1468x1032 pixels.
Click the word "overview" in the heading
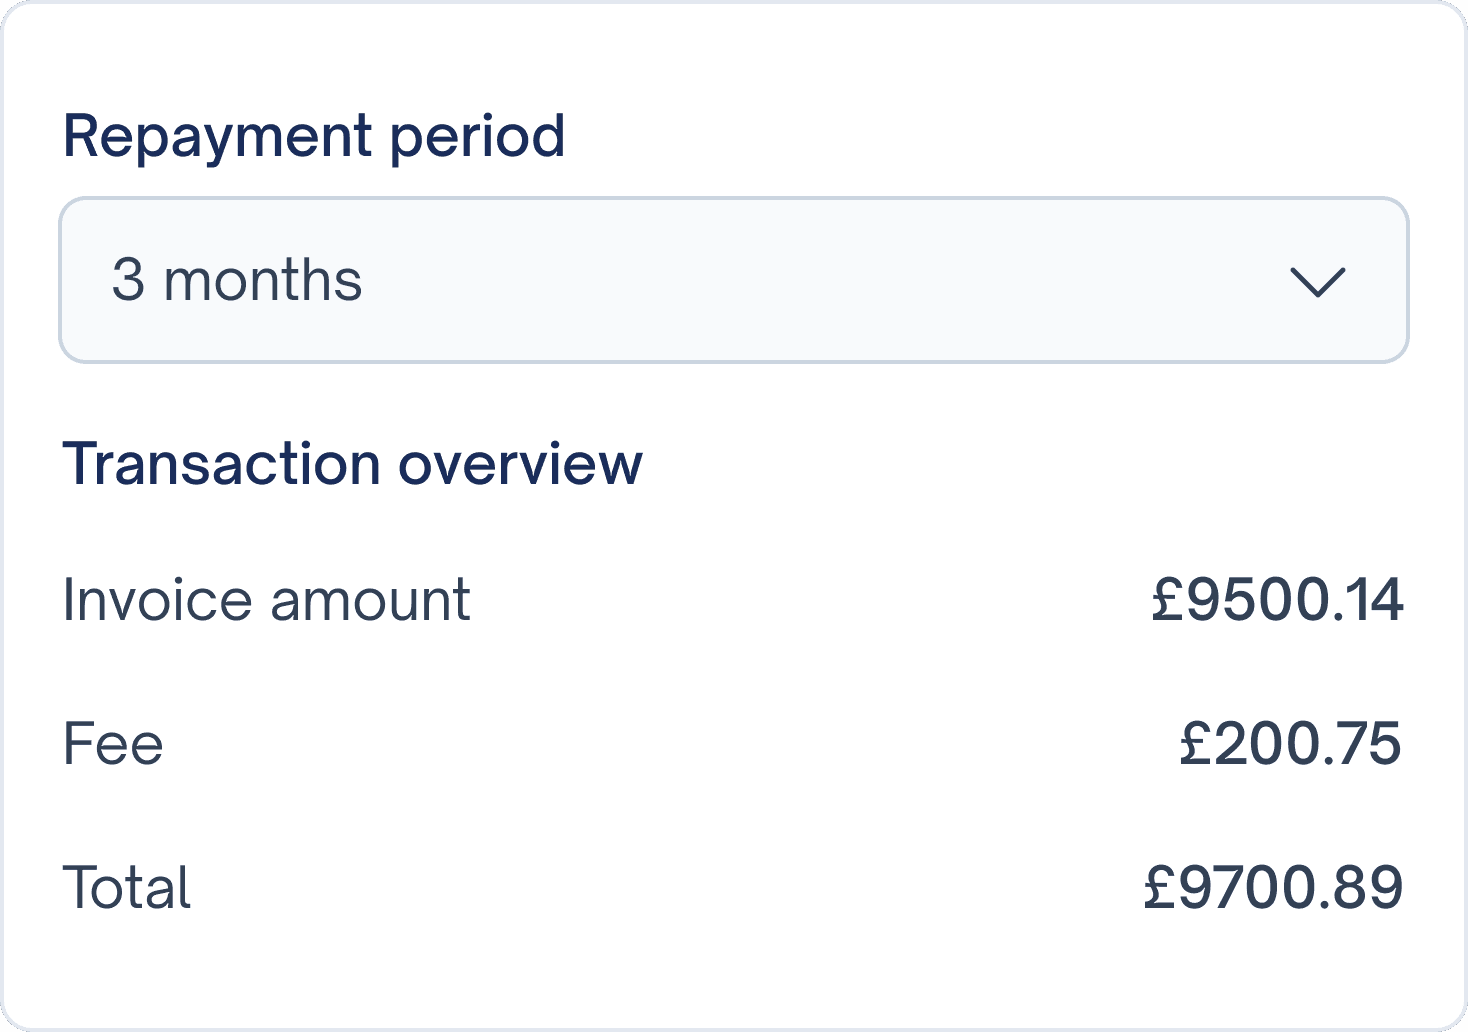[520, 464]
